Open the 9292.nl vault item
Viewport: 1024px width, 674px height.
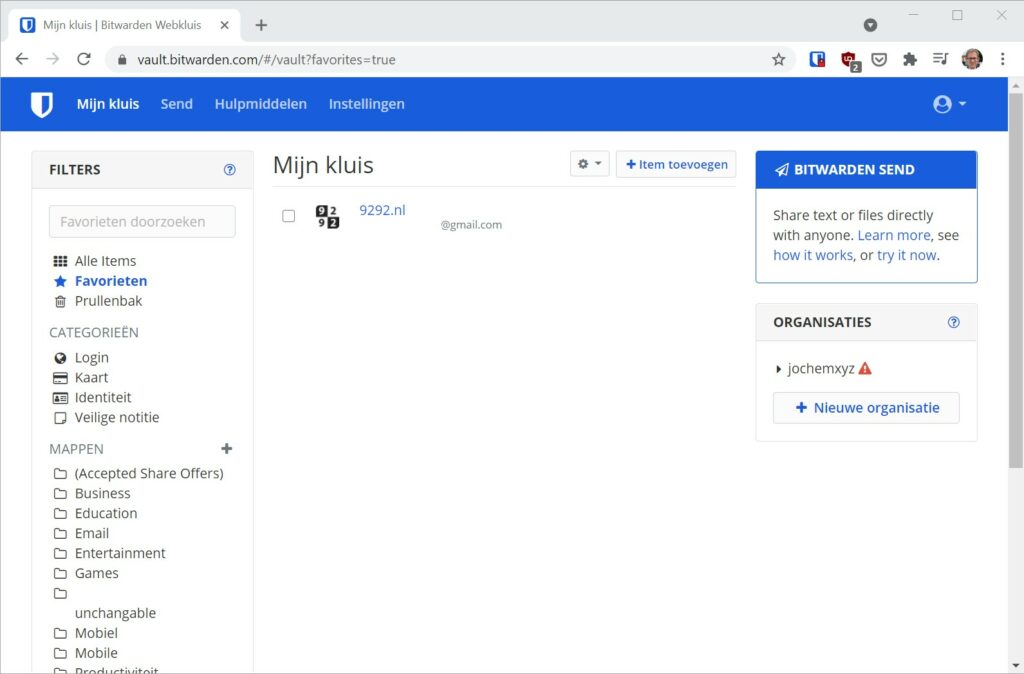[382, 210]
